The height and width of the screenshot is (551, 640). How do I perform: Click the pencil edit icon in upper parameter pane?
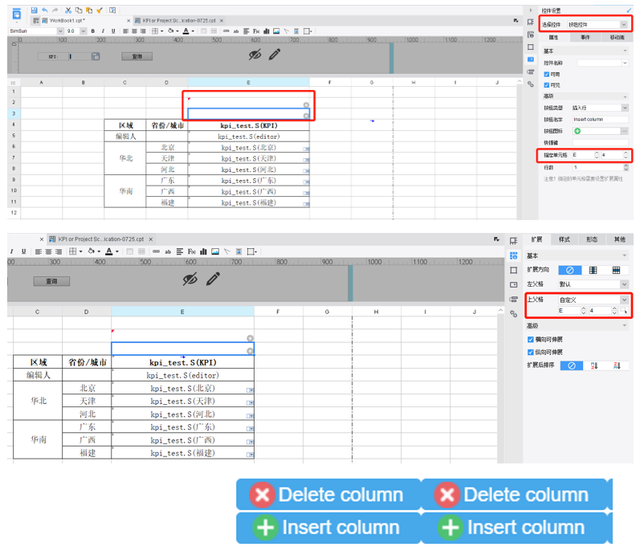273,54
